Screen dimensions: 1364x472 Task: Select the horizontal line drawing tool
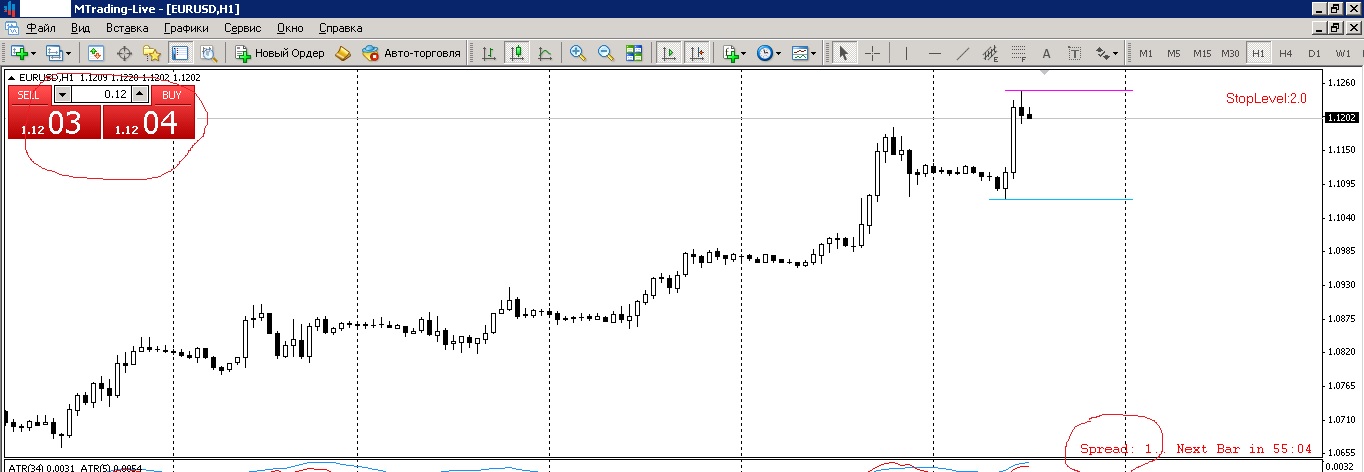tap(935, 53)
